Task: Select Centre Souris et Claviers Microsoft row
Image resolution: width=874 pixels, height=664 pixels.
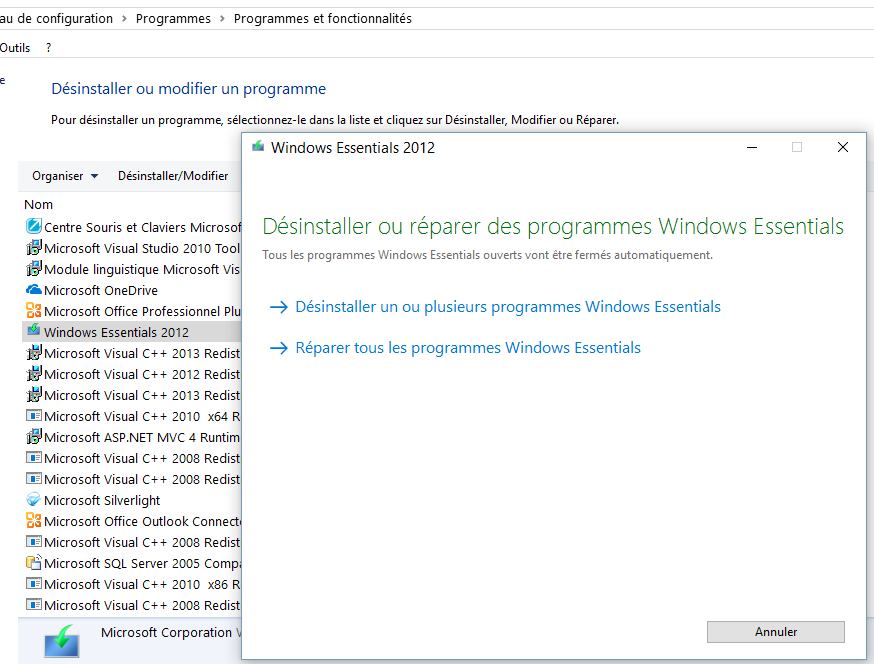Action: (132, 227)
